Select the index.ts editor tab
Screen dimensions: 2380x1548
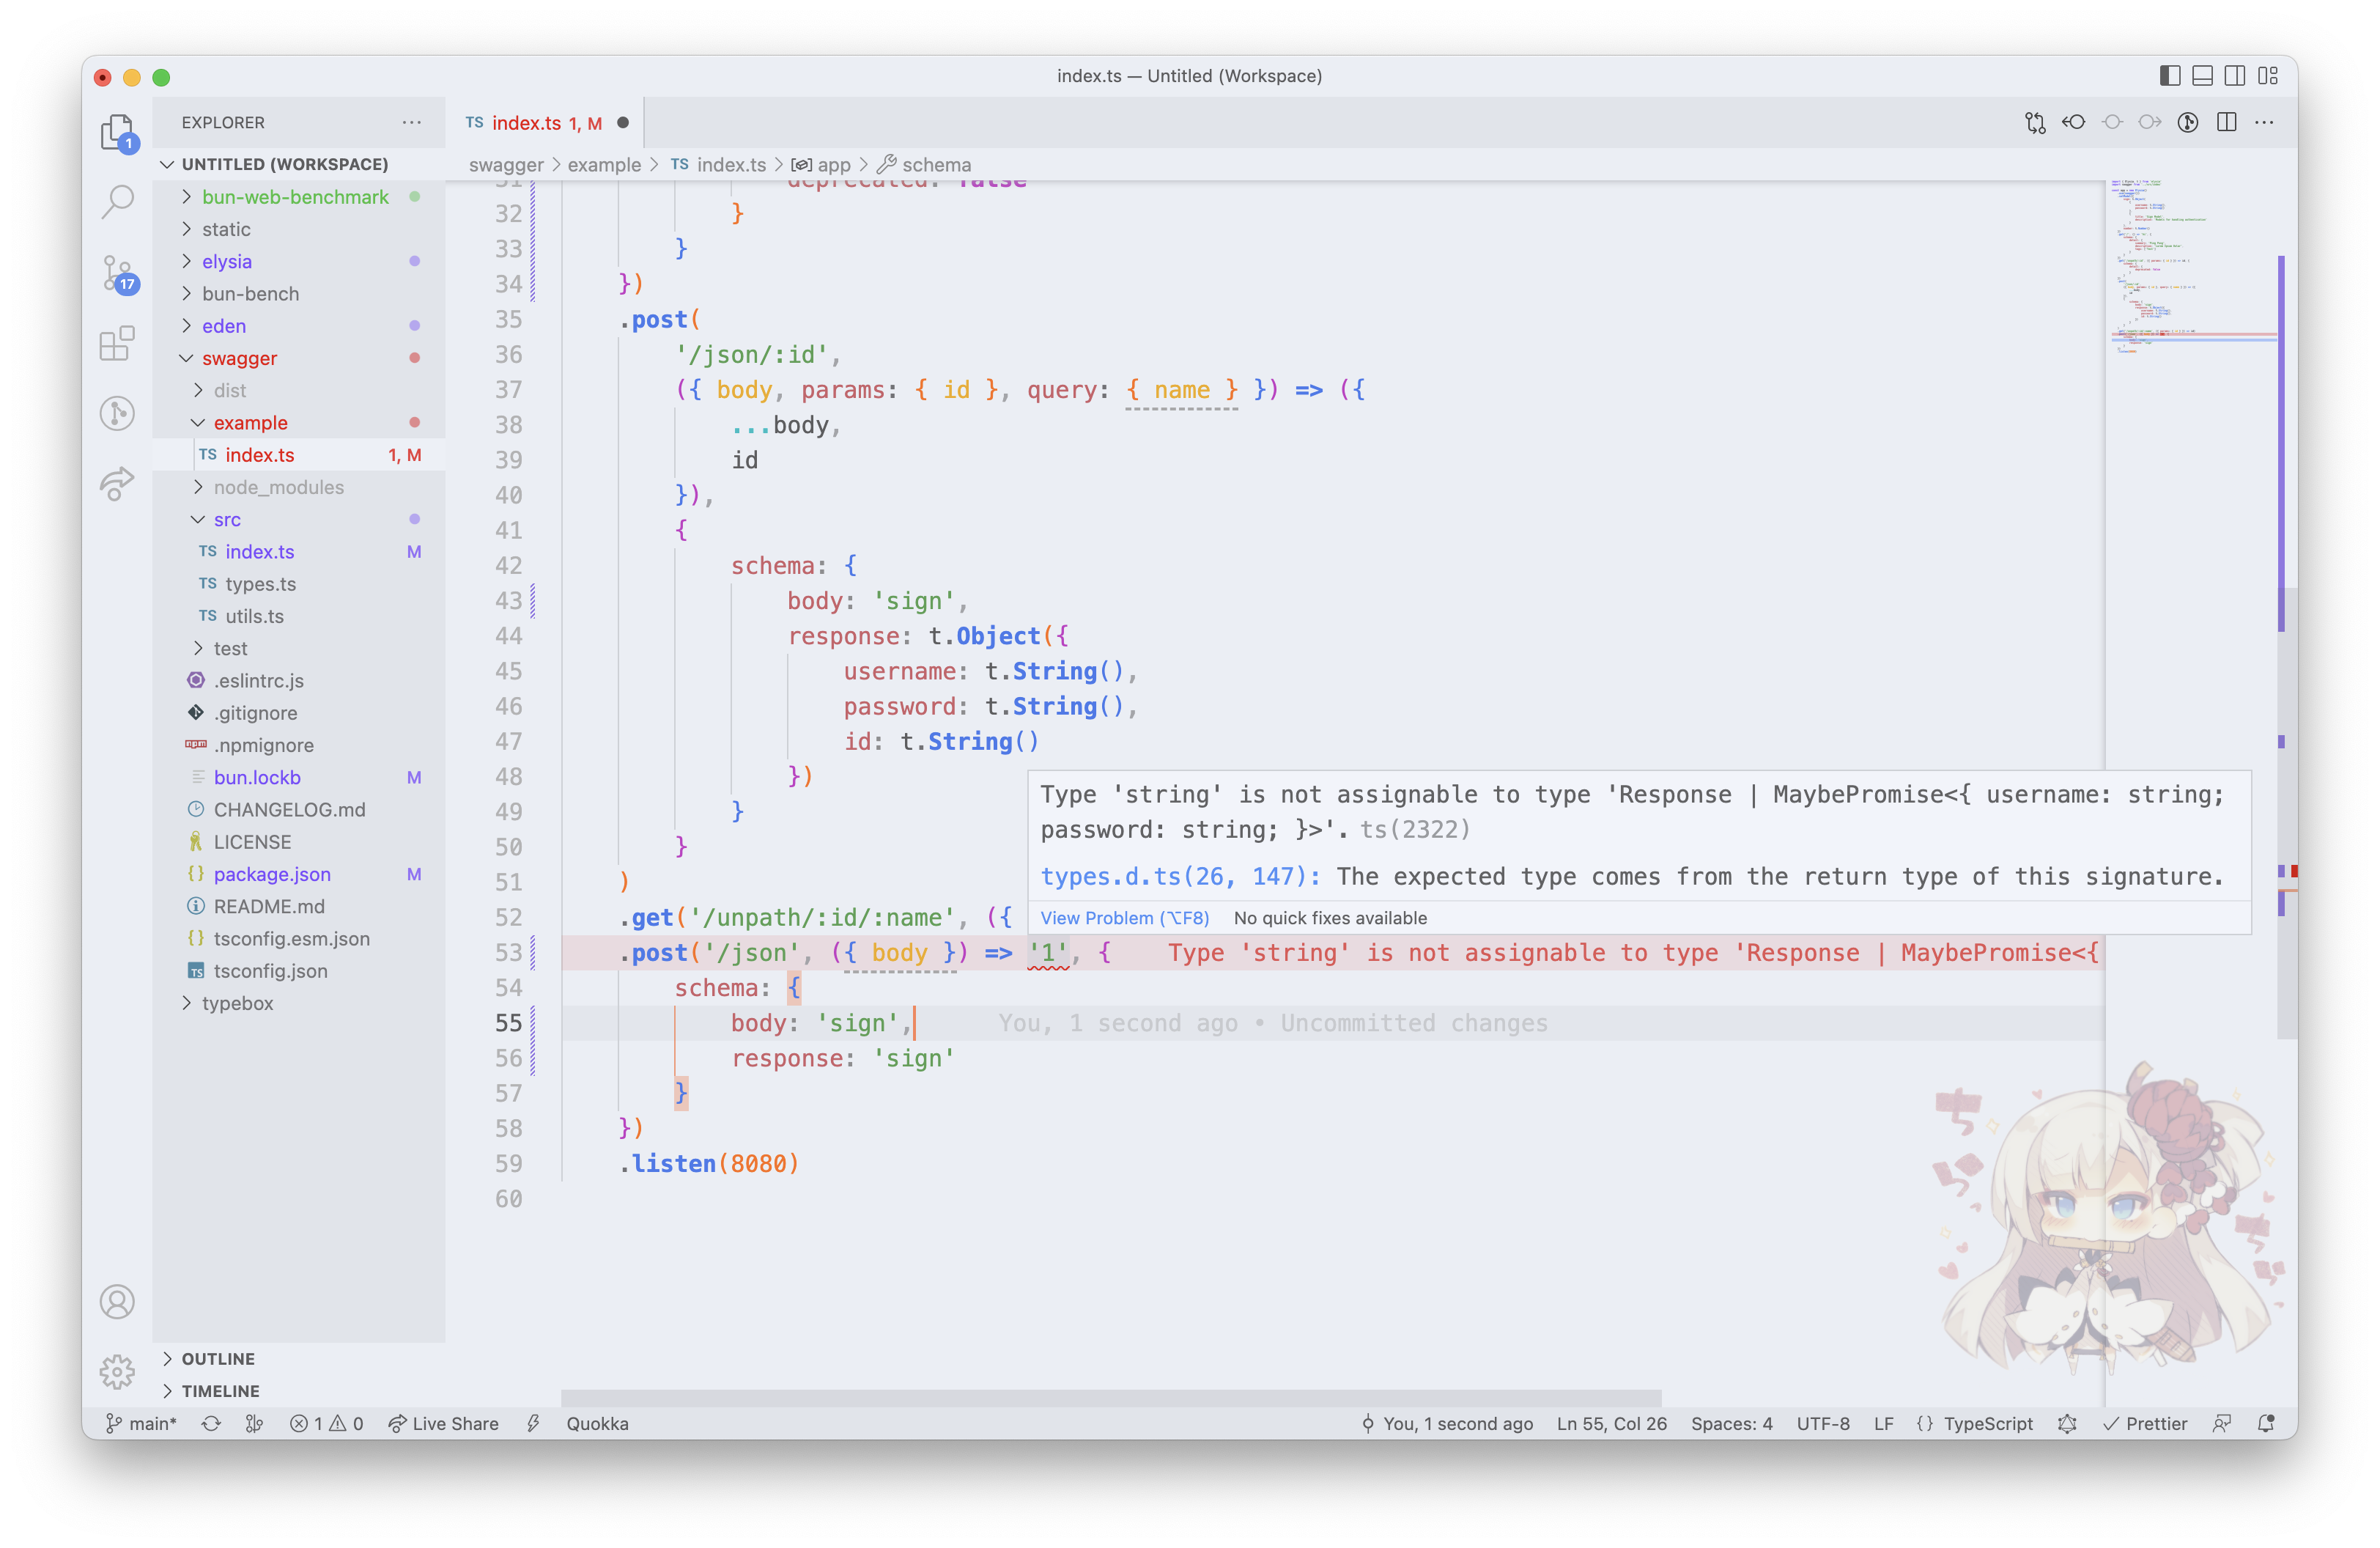click(546, 122)
